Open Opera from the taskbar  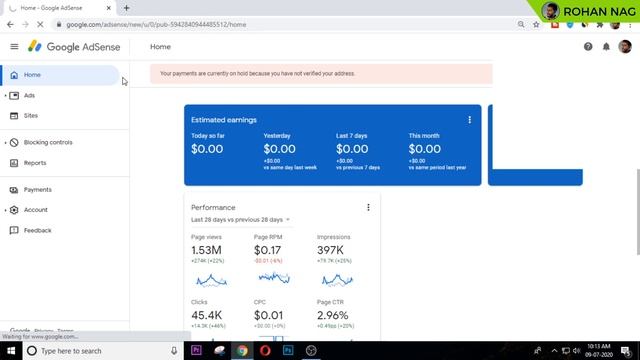click(265, 350)
